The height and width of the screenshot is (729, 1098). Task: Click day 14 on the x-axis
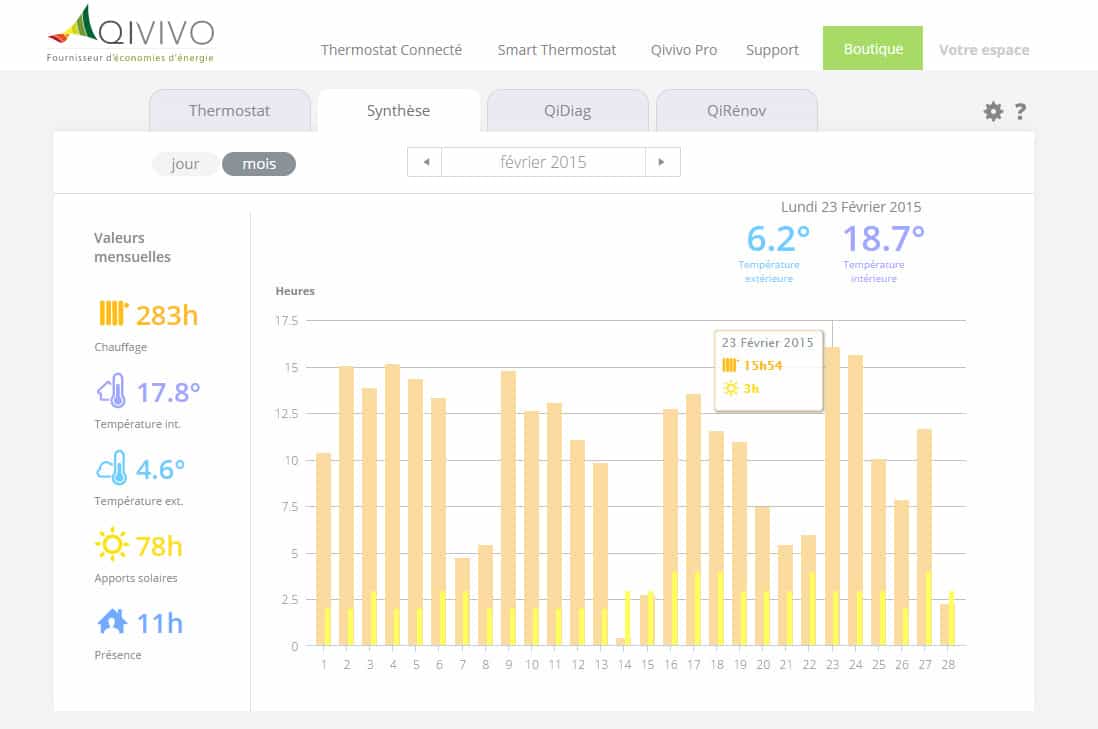(624, 665)
